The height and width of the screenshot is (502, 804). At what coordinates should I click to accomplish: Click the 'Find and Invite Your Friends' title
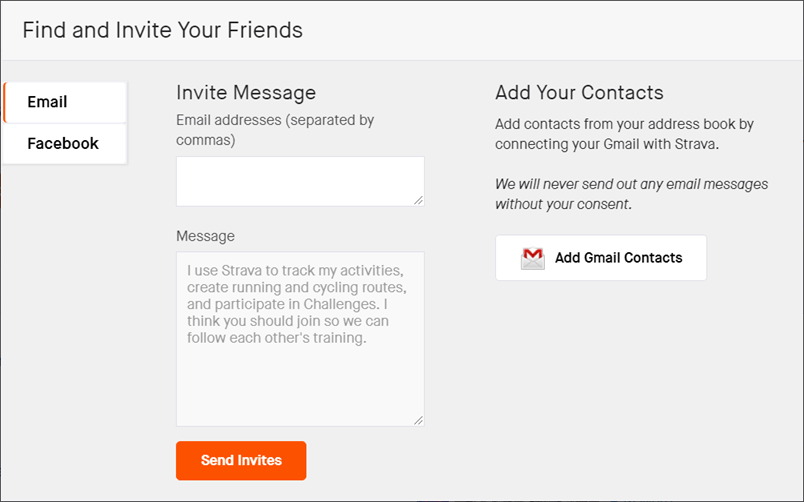162,30
